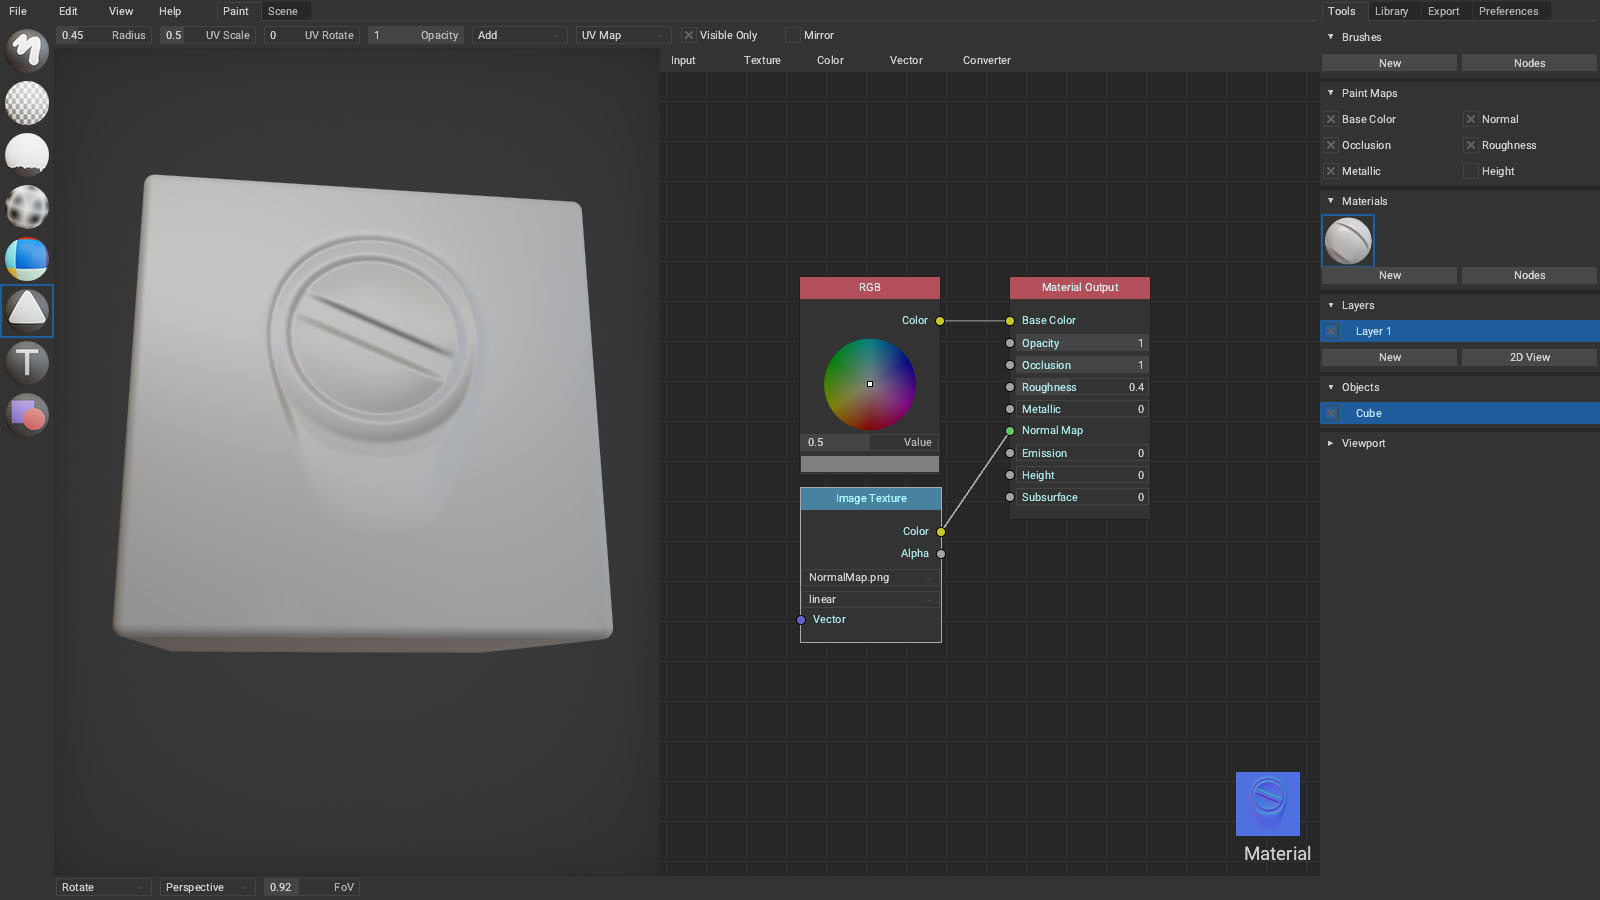Open the material sphere thumbnail in Materials panel
This screenshot has height=900, width=1600.
(1348, 240)
